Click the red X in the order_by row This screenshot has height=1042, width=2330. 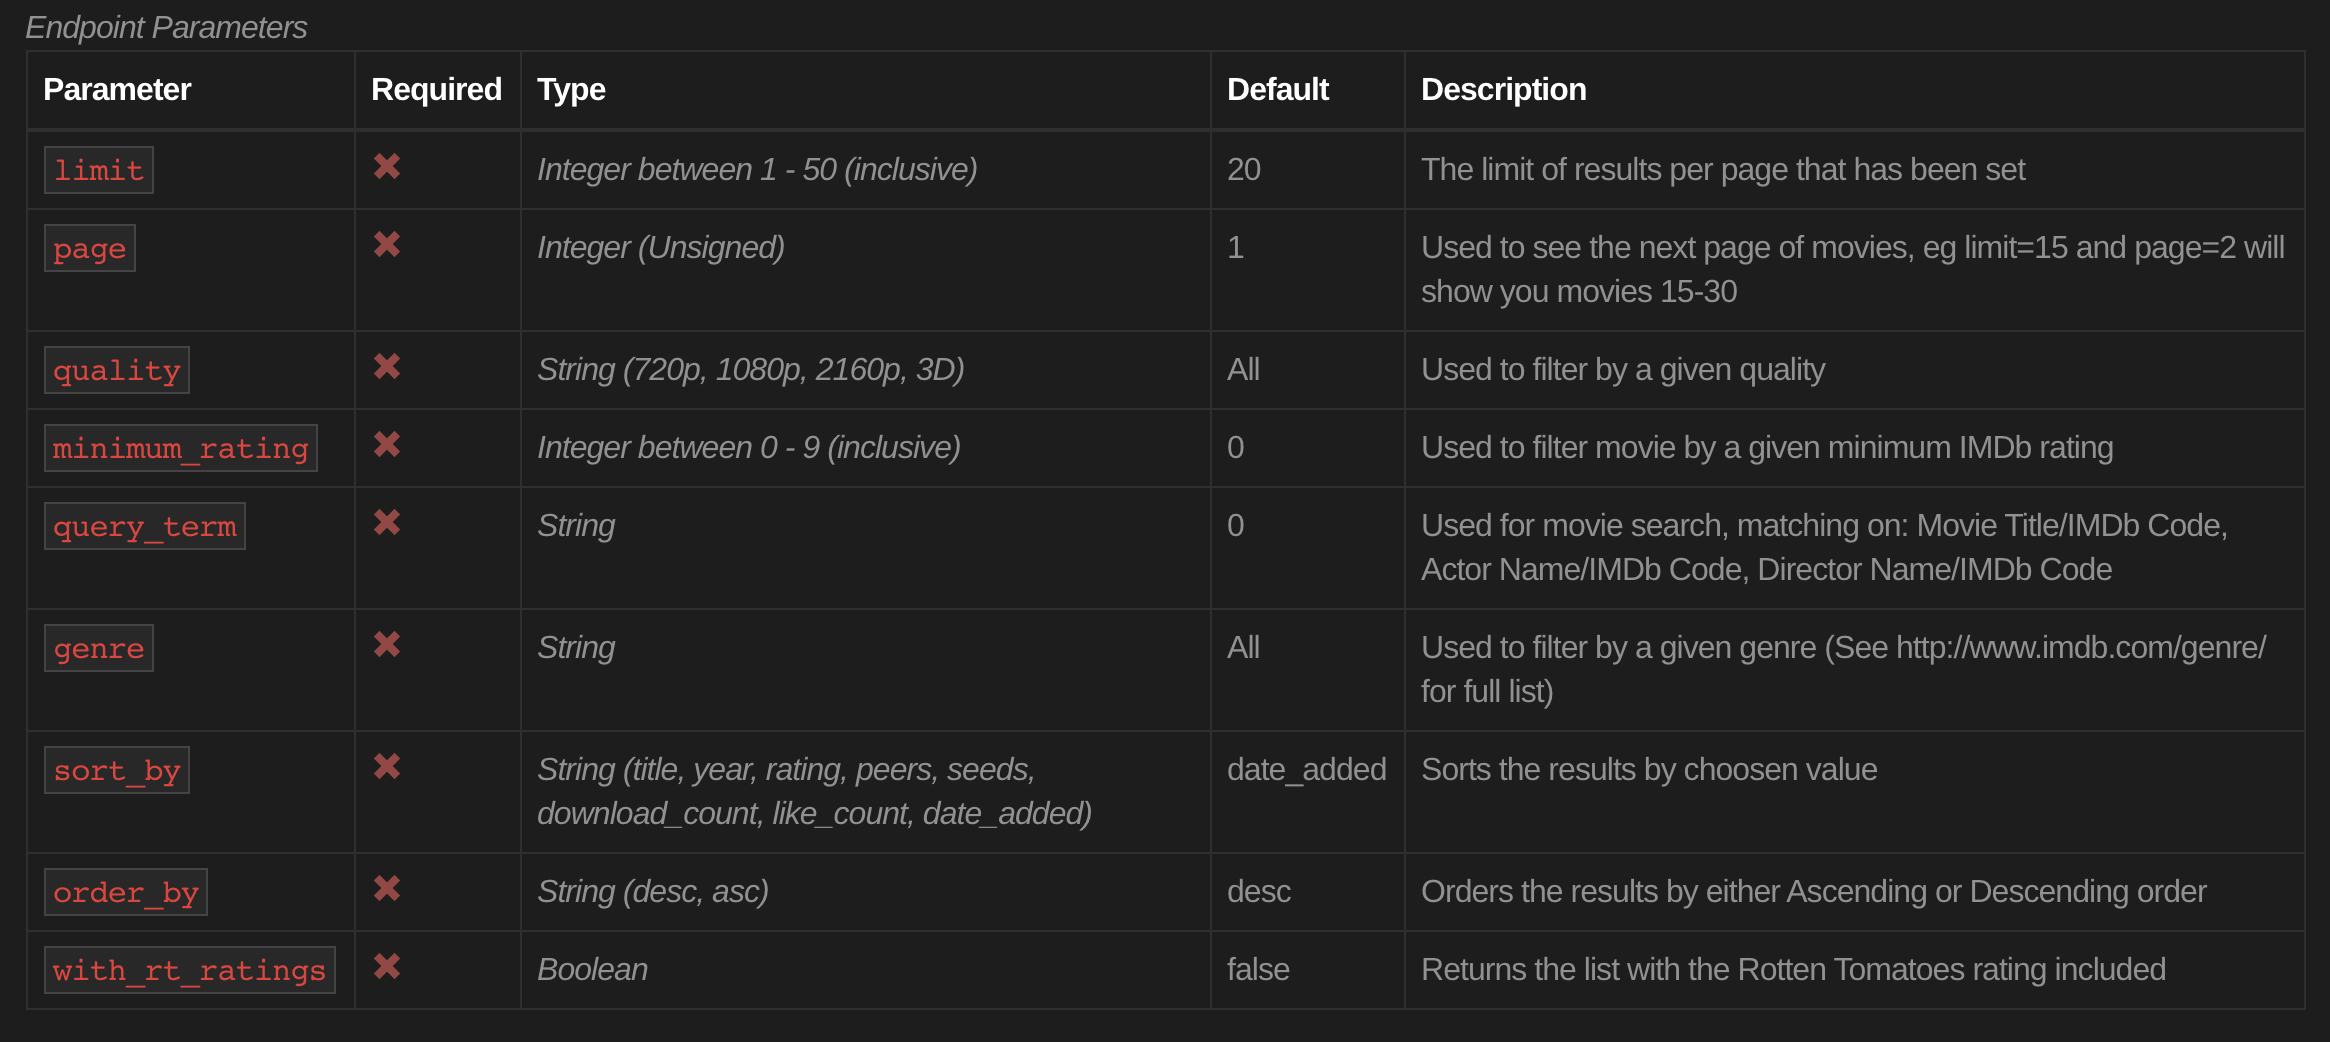pos(387,888)
